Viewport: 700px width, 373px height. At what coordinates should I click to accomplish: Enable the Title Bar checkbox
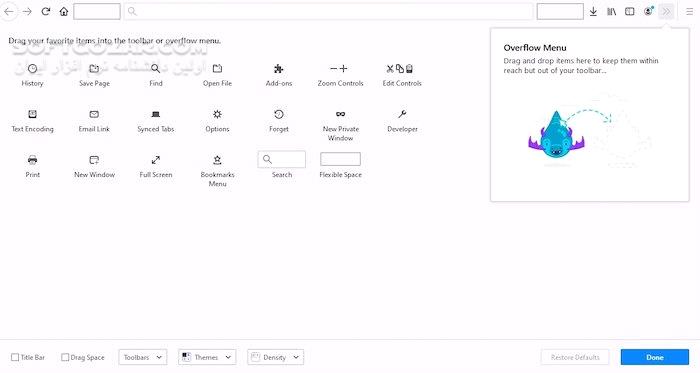[15, 357]
